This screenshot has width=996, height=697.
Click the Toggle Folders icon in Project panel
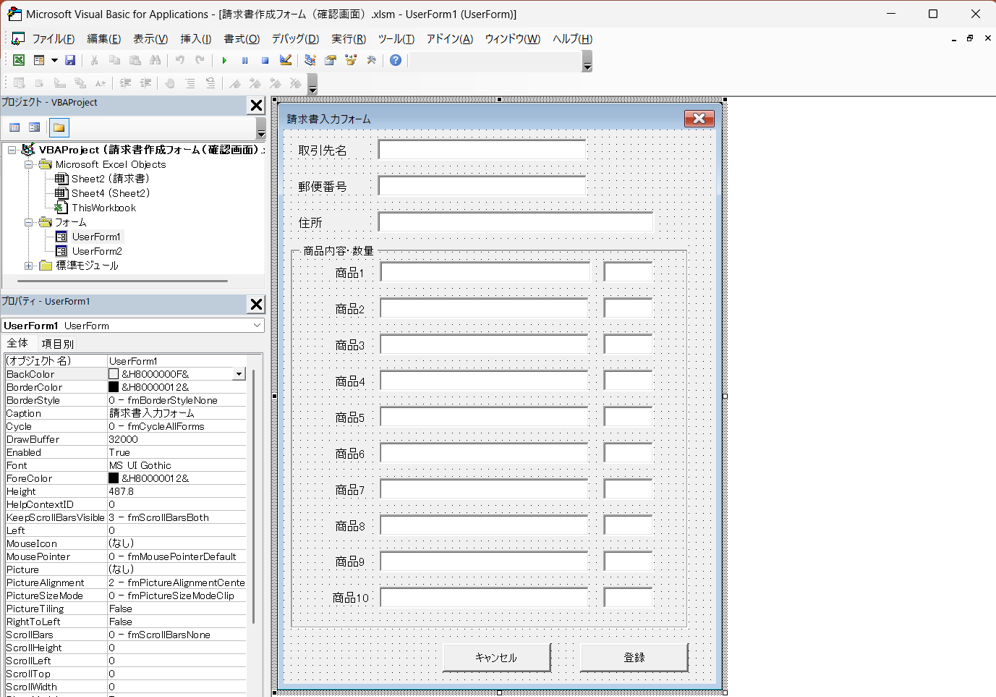point(59,127)
